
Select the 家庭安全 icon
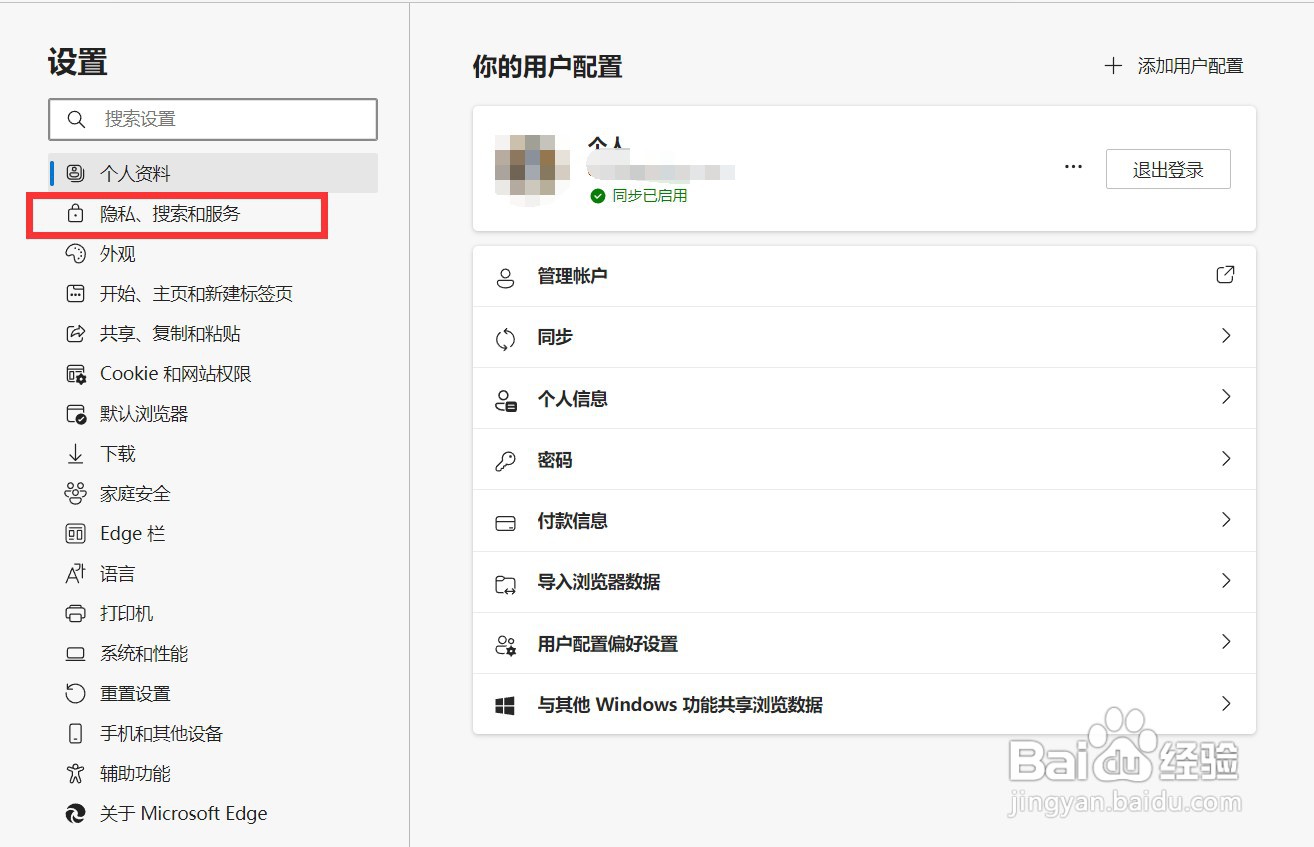[x=76, y=493]
